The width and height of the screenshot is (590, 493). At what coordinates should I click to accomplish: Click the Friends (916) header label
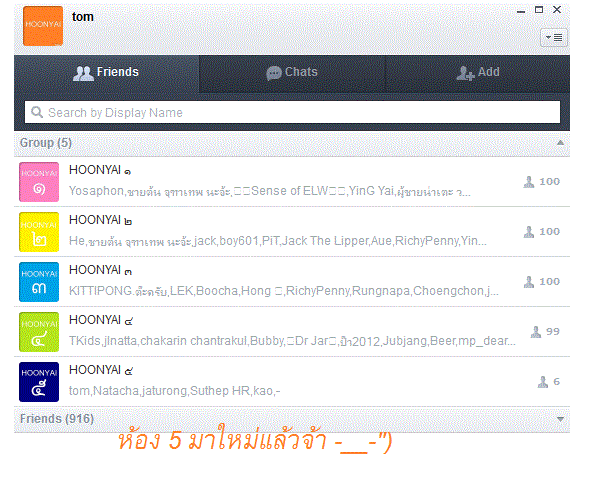pyautogui.click(x=57, y=419)
